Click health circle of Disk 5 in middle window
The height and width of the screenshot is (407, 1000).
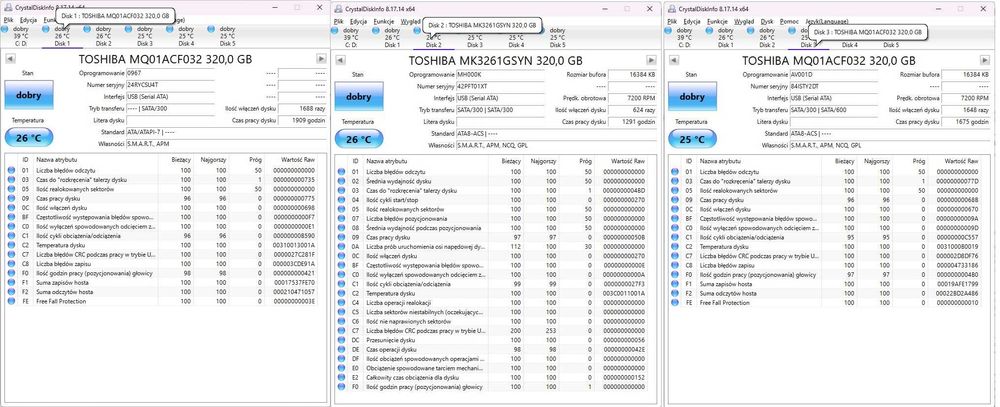point(543,30)
